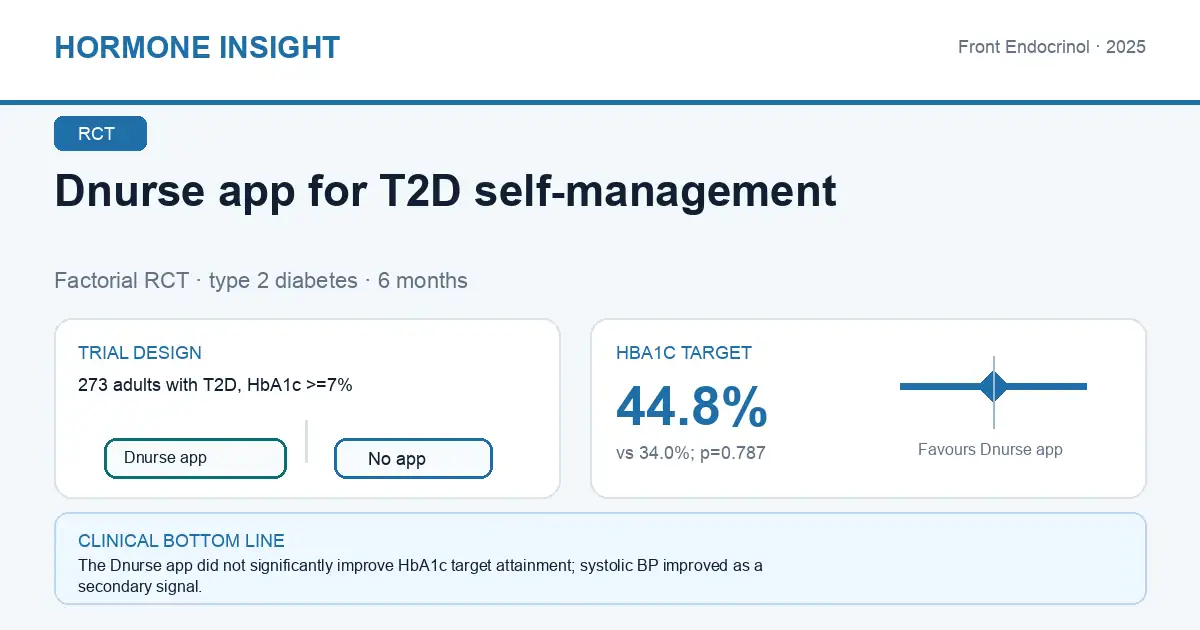The width and height of the screenshot is (1200, 630).
Task: Click the Factorial RCT subtitle line
Action: pyautogui.click(x=261, y=281)
